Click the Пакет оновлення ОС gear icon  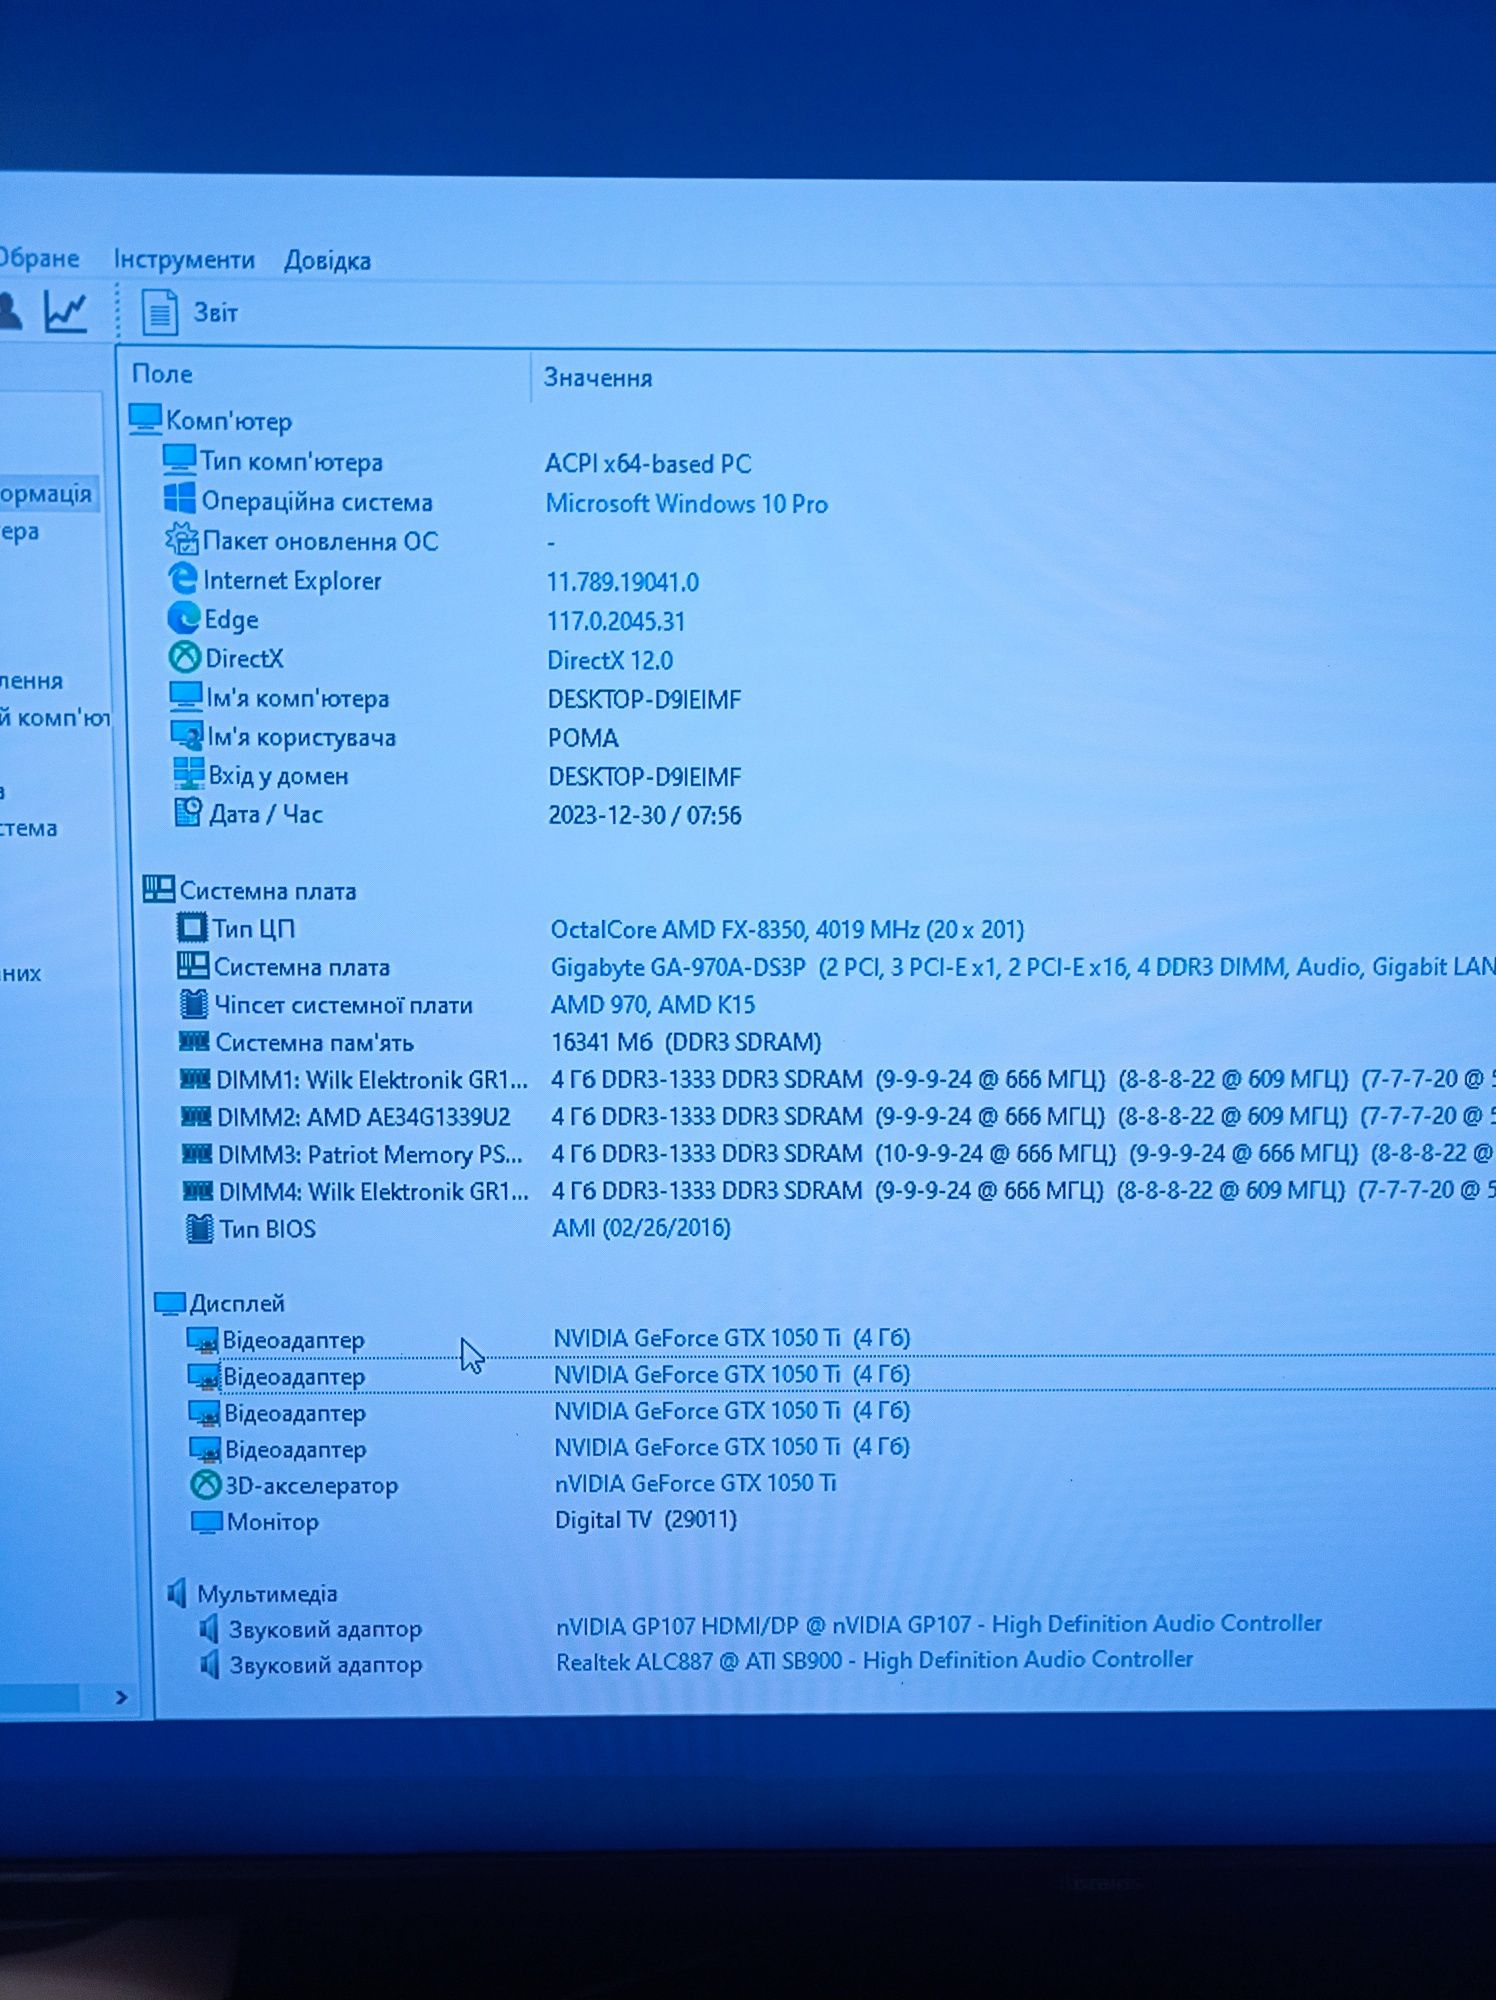181,539
